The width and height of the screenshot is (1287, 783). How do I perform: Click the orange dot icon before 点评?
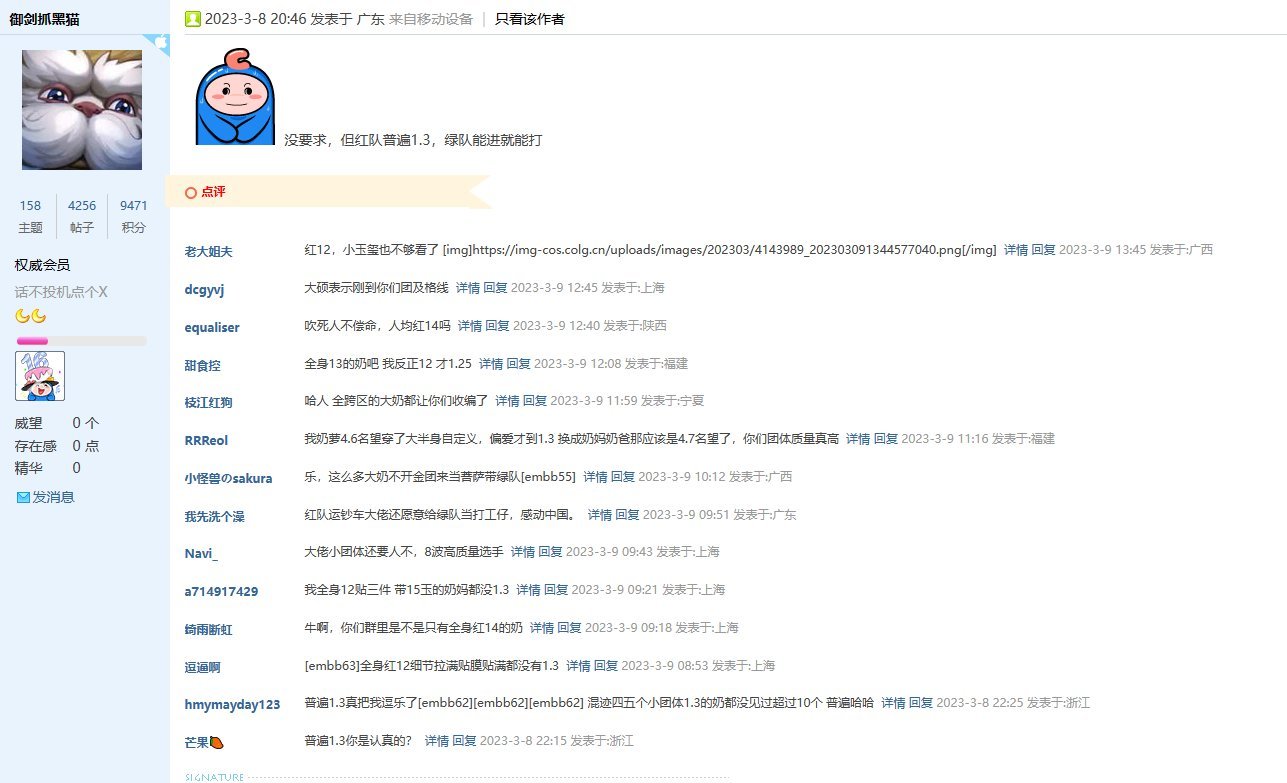(190, 191)
